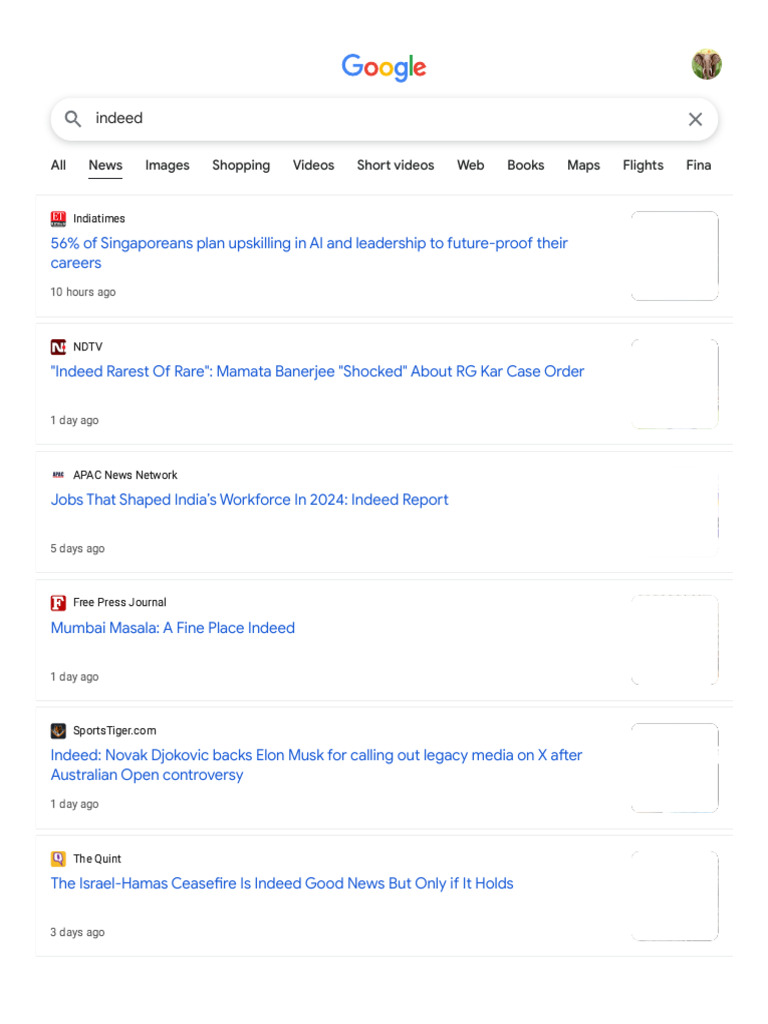Open the Israel-Hamas Ceasefire article
Screen dimensions: 768x1024
tap(282, 884)
